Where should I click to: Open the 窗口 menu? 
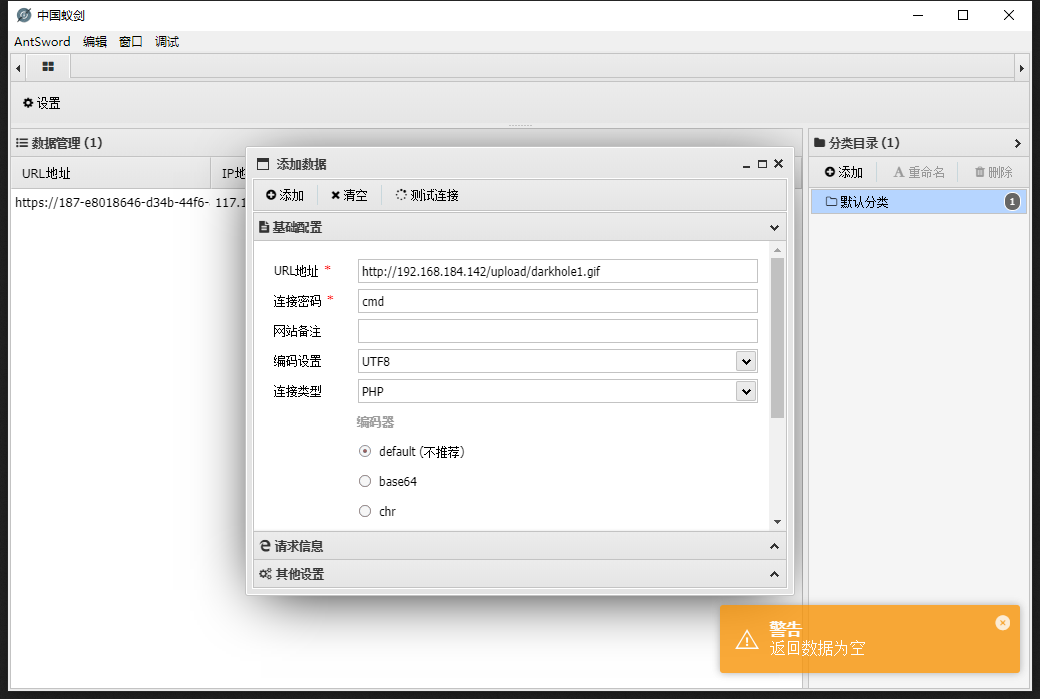point(131,42)
